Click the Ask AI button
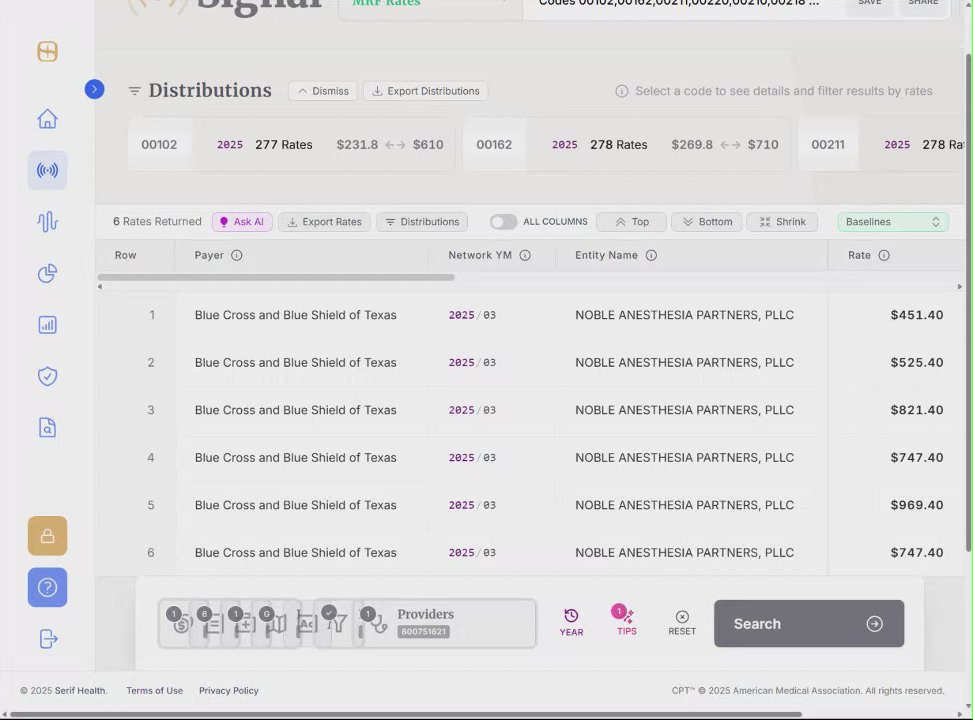 tap(242, 222)
